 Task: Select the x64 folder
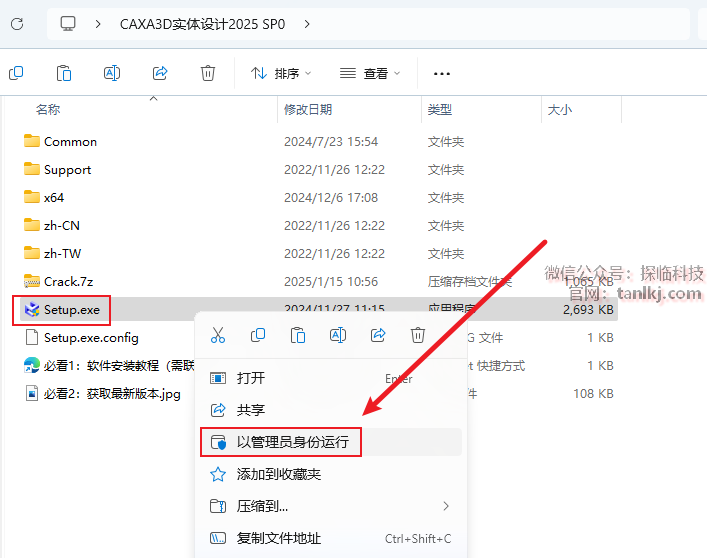[54, 197]
